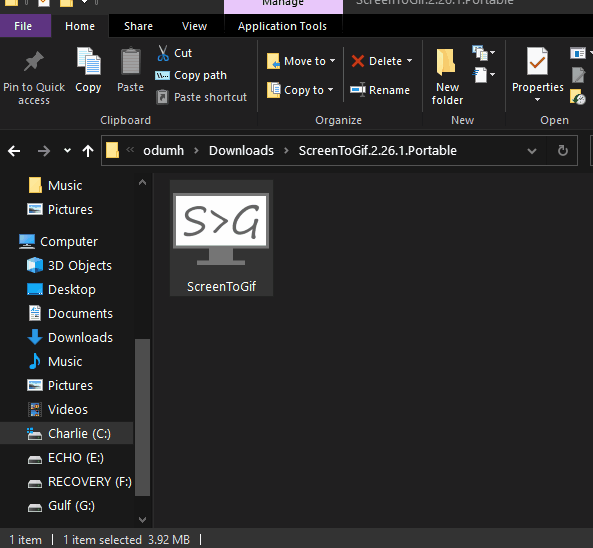The image size is (593, 548).
Task: Open the Copy to dropdown
Action: tap(300, 90)
